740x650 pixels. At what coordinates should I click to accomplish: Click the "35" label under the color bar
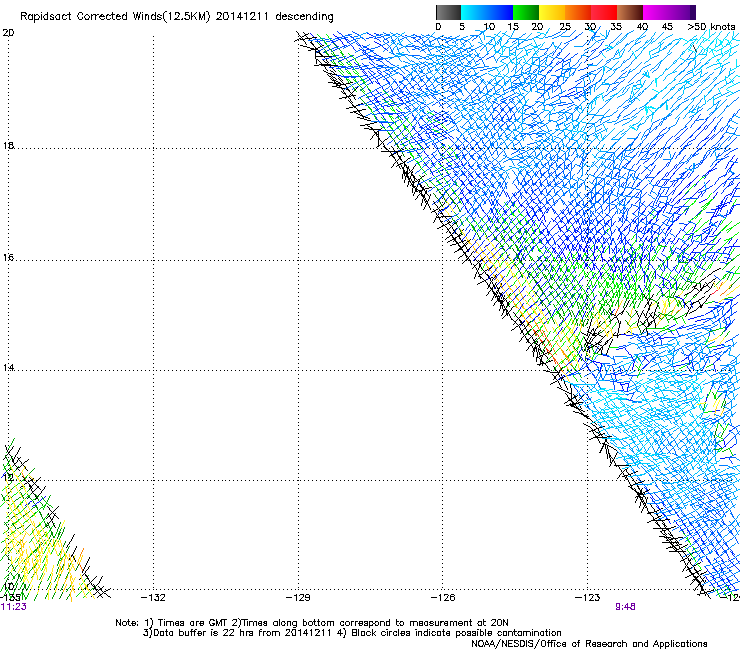click(x=616, y=27)
